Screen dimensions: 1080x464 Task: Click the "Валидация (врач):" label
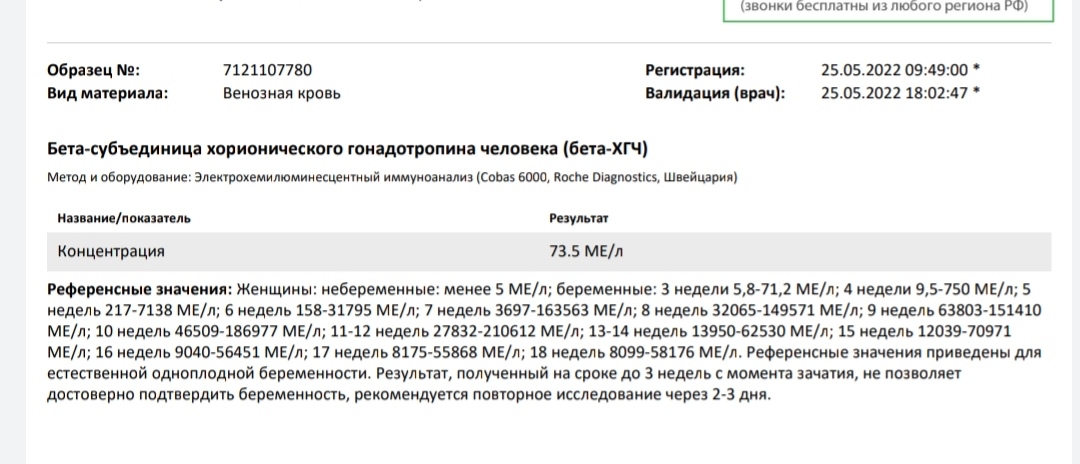715,93
